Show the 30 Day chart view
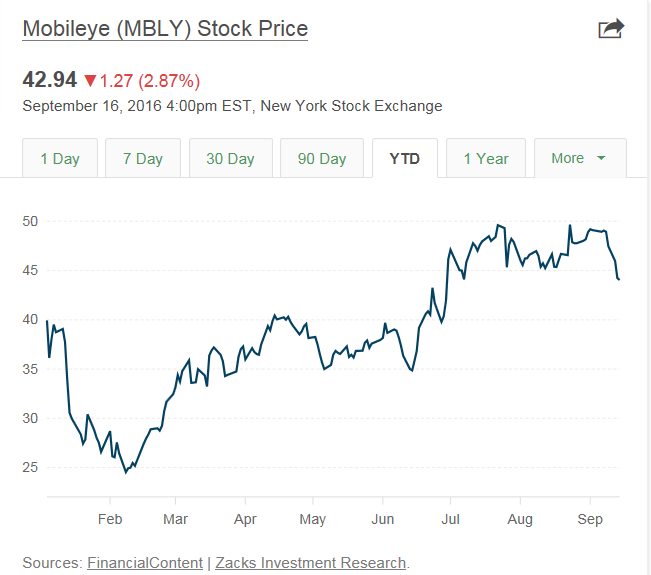The width and height of the screenshot is (651, 575). click(x=230, y=158)
